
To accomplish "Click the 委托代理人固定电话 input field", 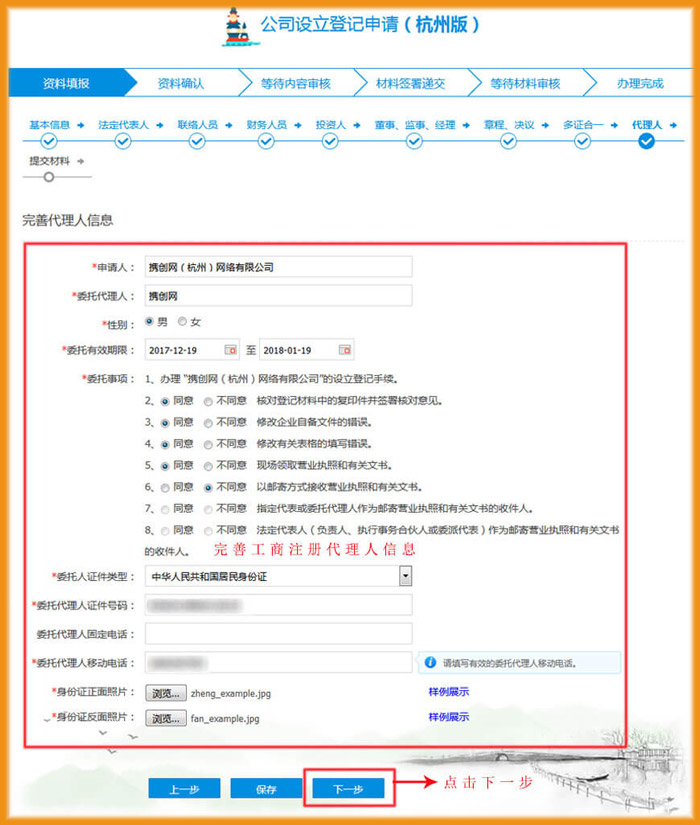I will point(278,633).
